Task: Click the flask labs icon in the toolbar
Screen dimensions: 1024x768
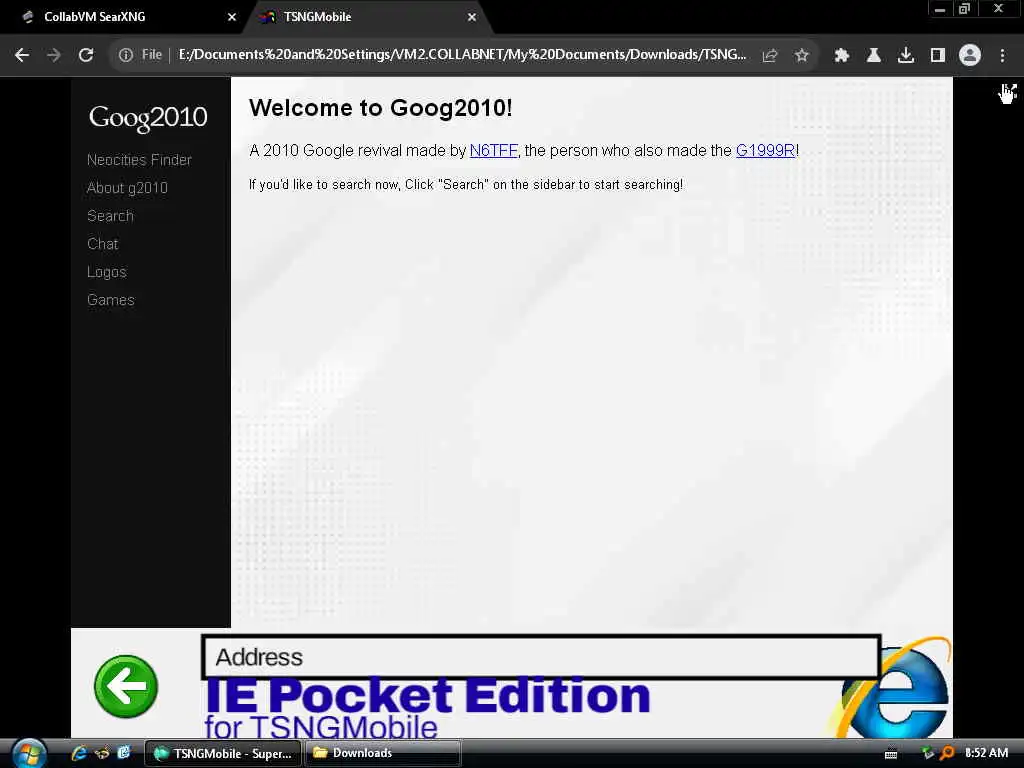Action: pyautogui.click(x=873, y=56)
